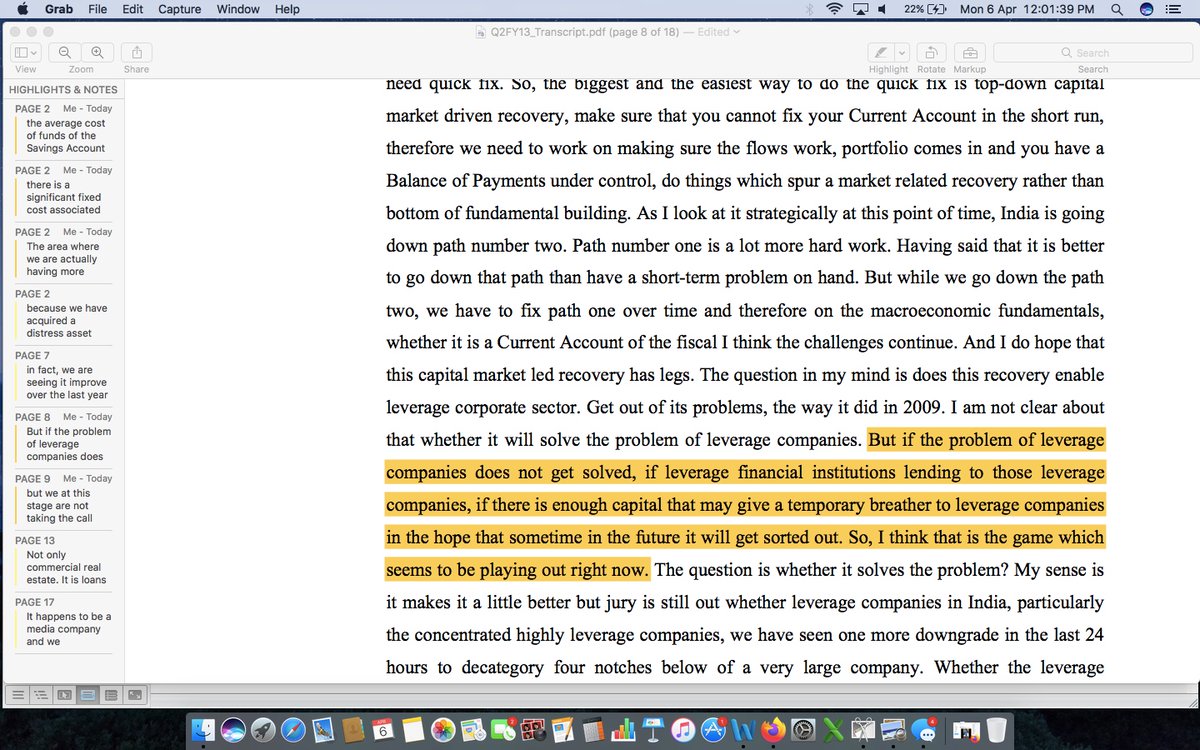Open the Edit menu
The image size is (1200, 750).
132,9
